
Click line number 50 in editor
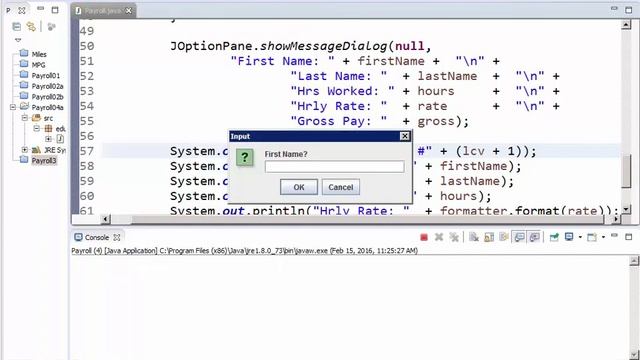87,46
